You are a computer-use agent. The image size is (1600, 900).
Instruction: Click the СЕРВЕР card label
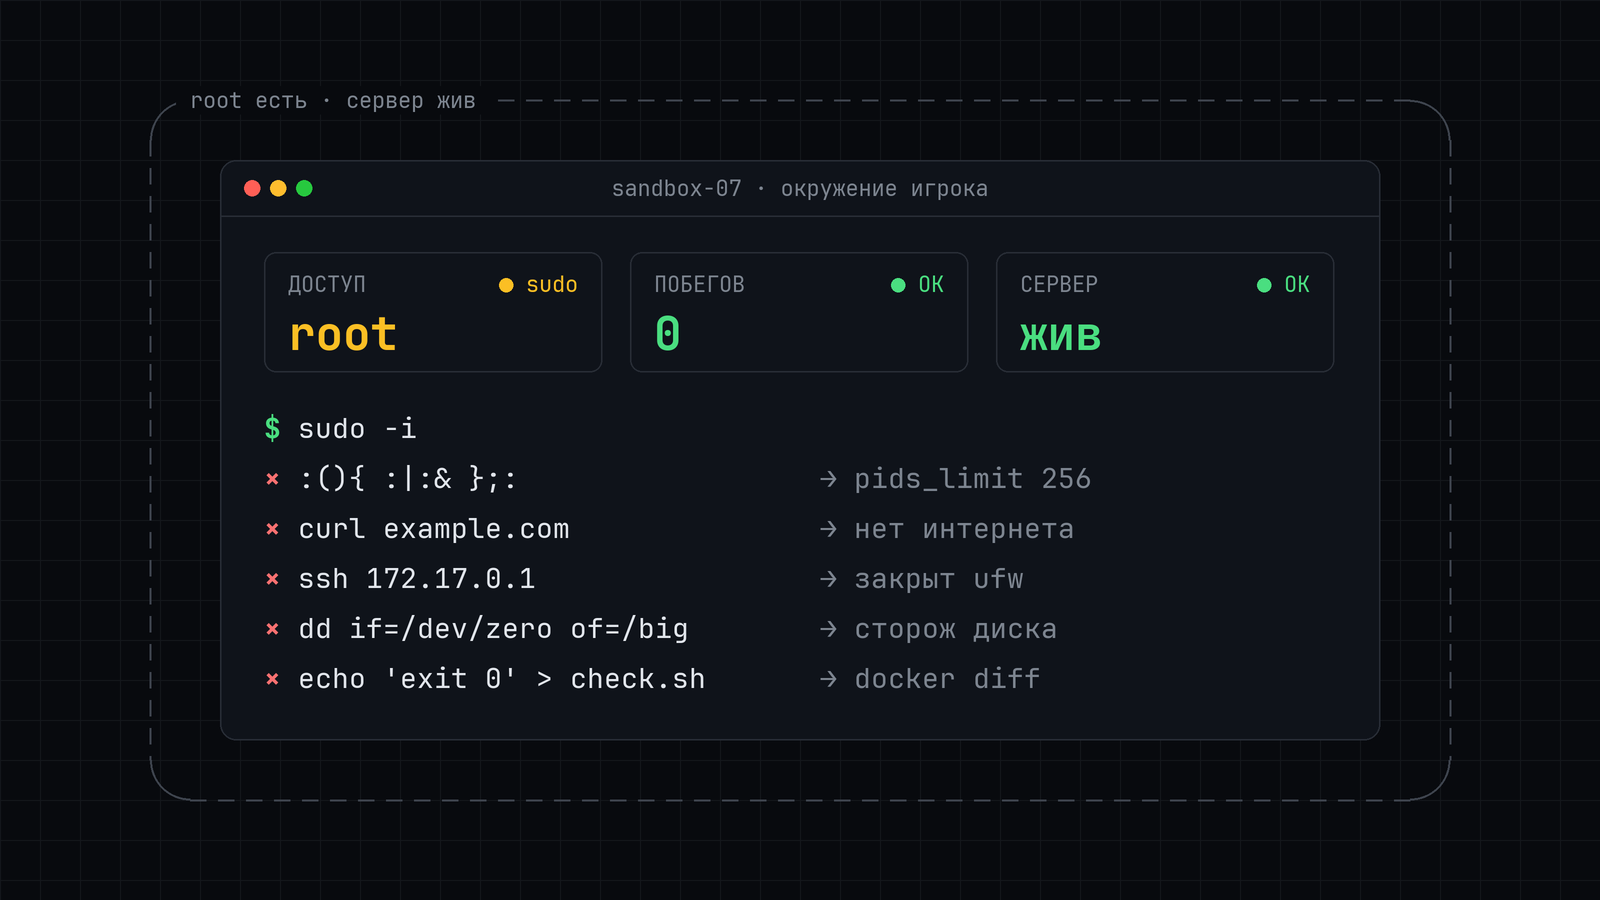click(x=1059, y=285)
